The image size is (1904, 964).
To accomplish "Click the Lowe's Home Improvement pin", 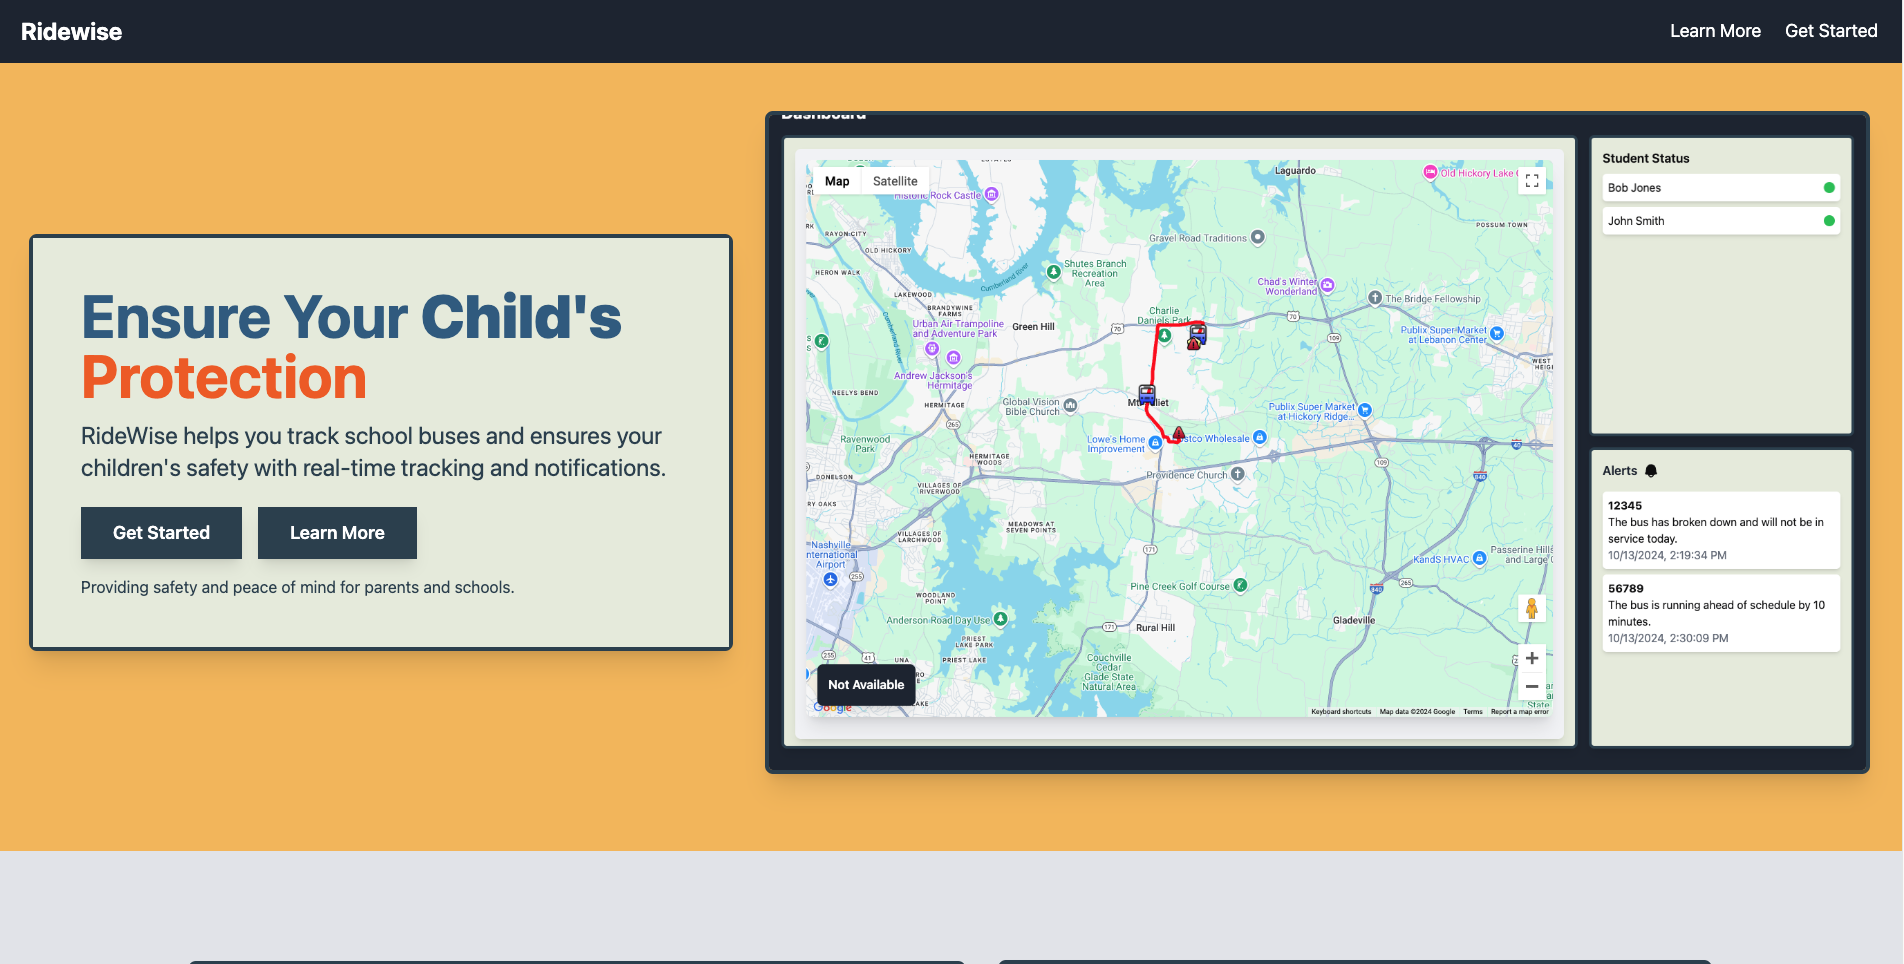I will (1155, 442).
